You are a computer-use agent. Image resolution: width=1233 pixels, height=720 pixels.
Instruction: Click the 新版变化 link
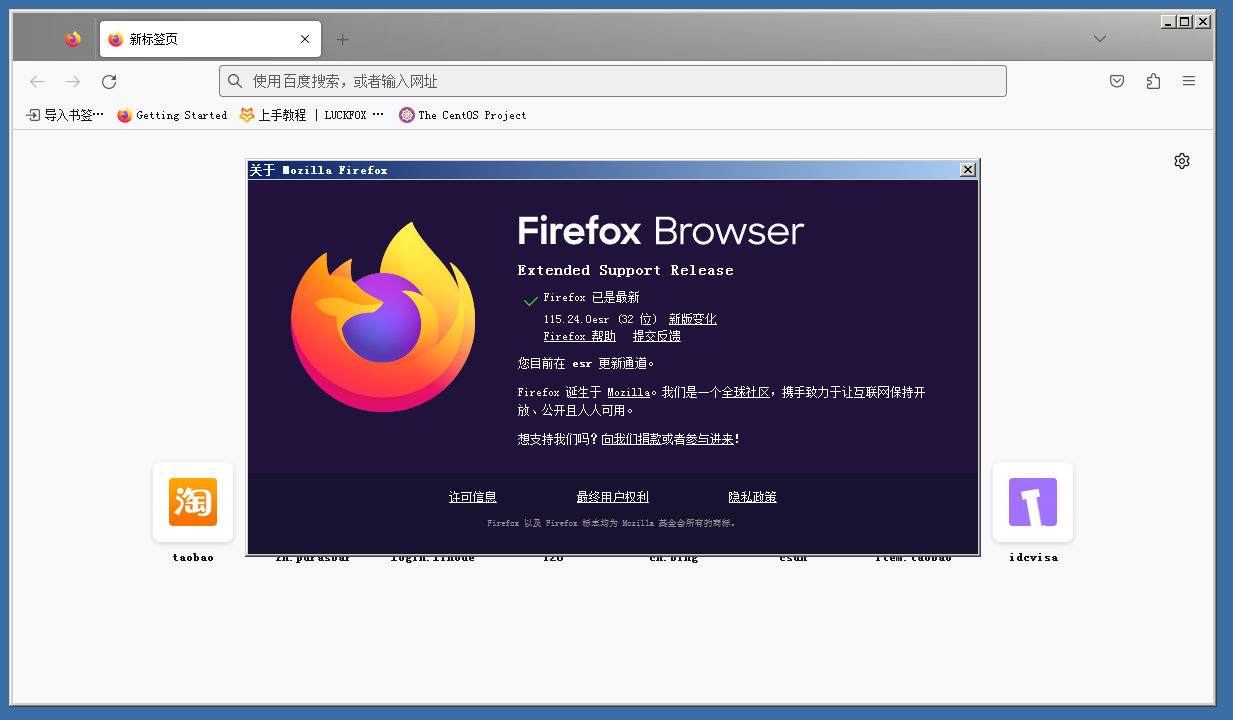[x=692, y=319]
